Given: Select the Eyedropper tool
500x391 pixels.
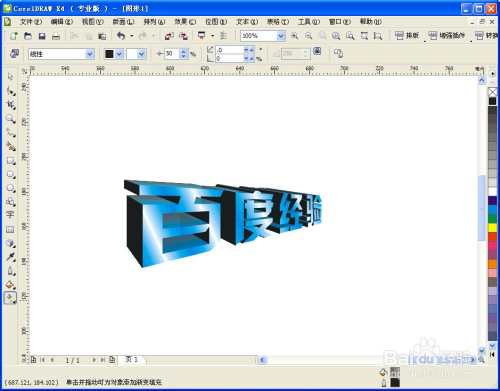Looking at the screenshot, I should click(10, 257).
